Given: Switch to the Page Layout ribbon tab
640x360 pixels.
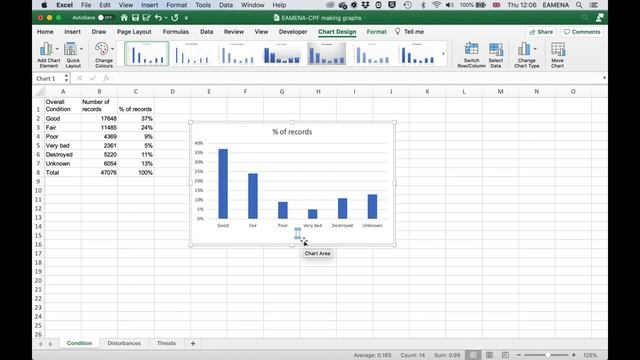Looking at the screenshot, I should pyautogui.click(x=134, y=31).
